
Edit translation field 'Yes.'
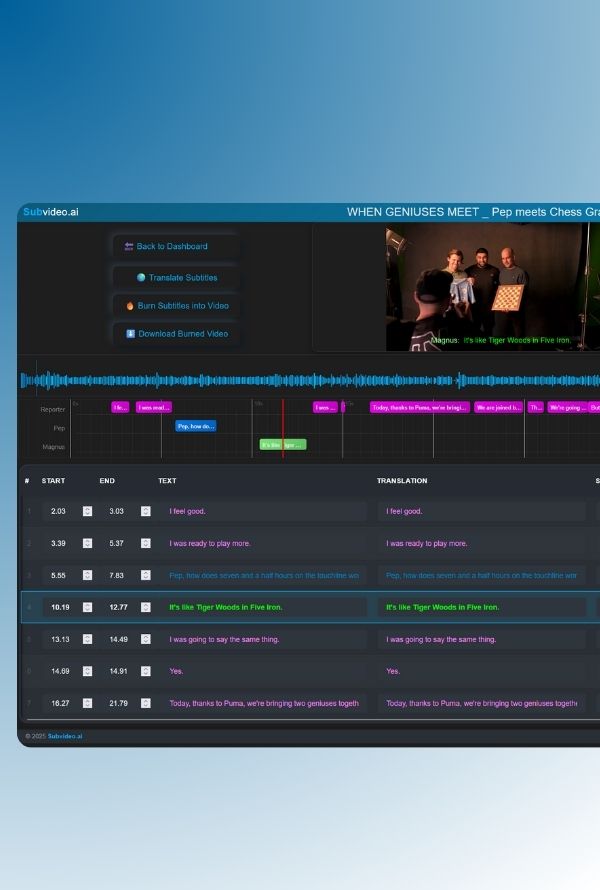[x=481, y=671]
